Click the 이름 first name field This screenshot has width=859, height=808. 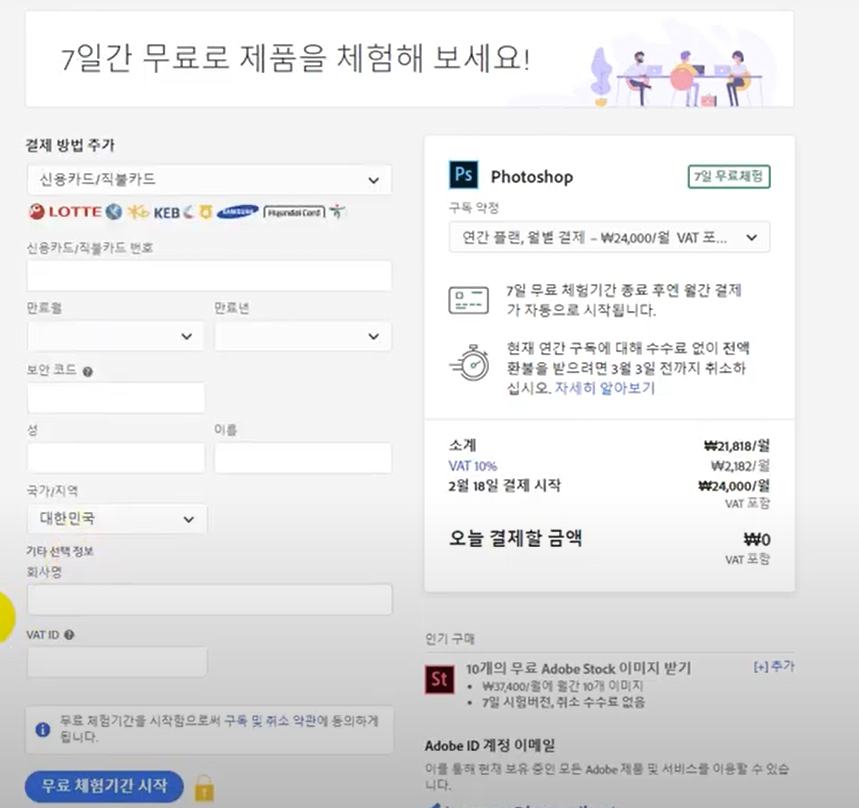[303, 458]
